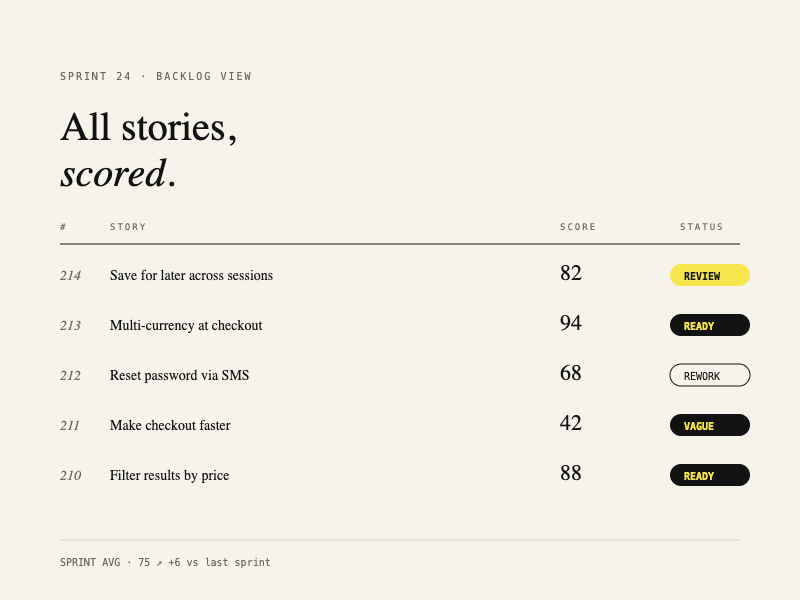The image size is (800, 600).
Task: Click the READY badge for Filter results by price
Action: 709,475
